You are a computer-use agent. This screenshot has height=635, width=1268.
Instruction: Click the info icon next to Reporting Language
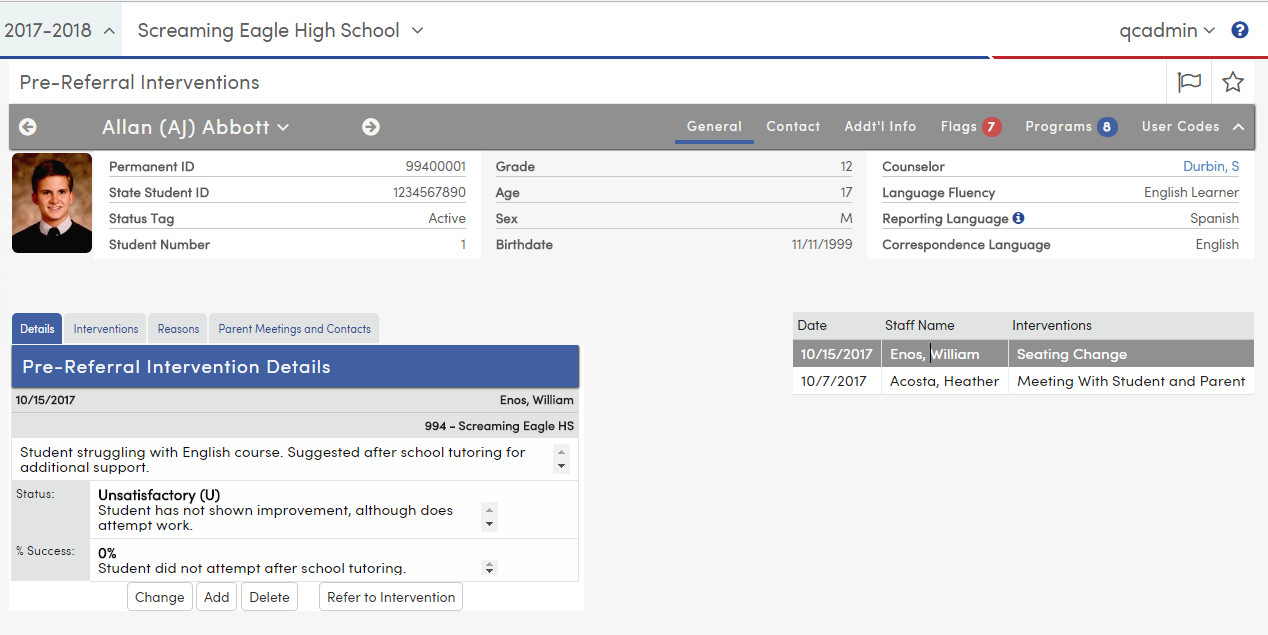click(x=1019, y=218)
